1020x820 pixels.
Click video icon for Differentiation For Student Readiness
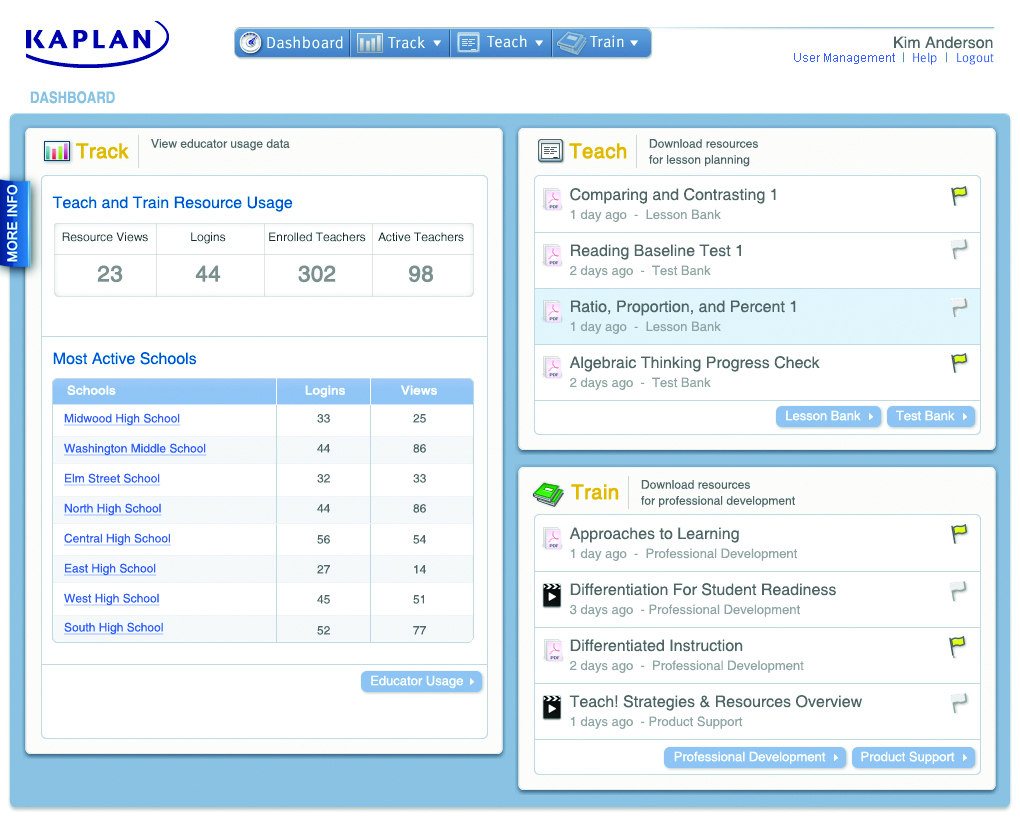tap(552, 595)
